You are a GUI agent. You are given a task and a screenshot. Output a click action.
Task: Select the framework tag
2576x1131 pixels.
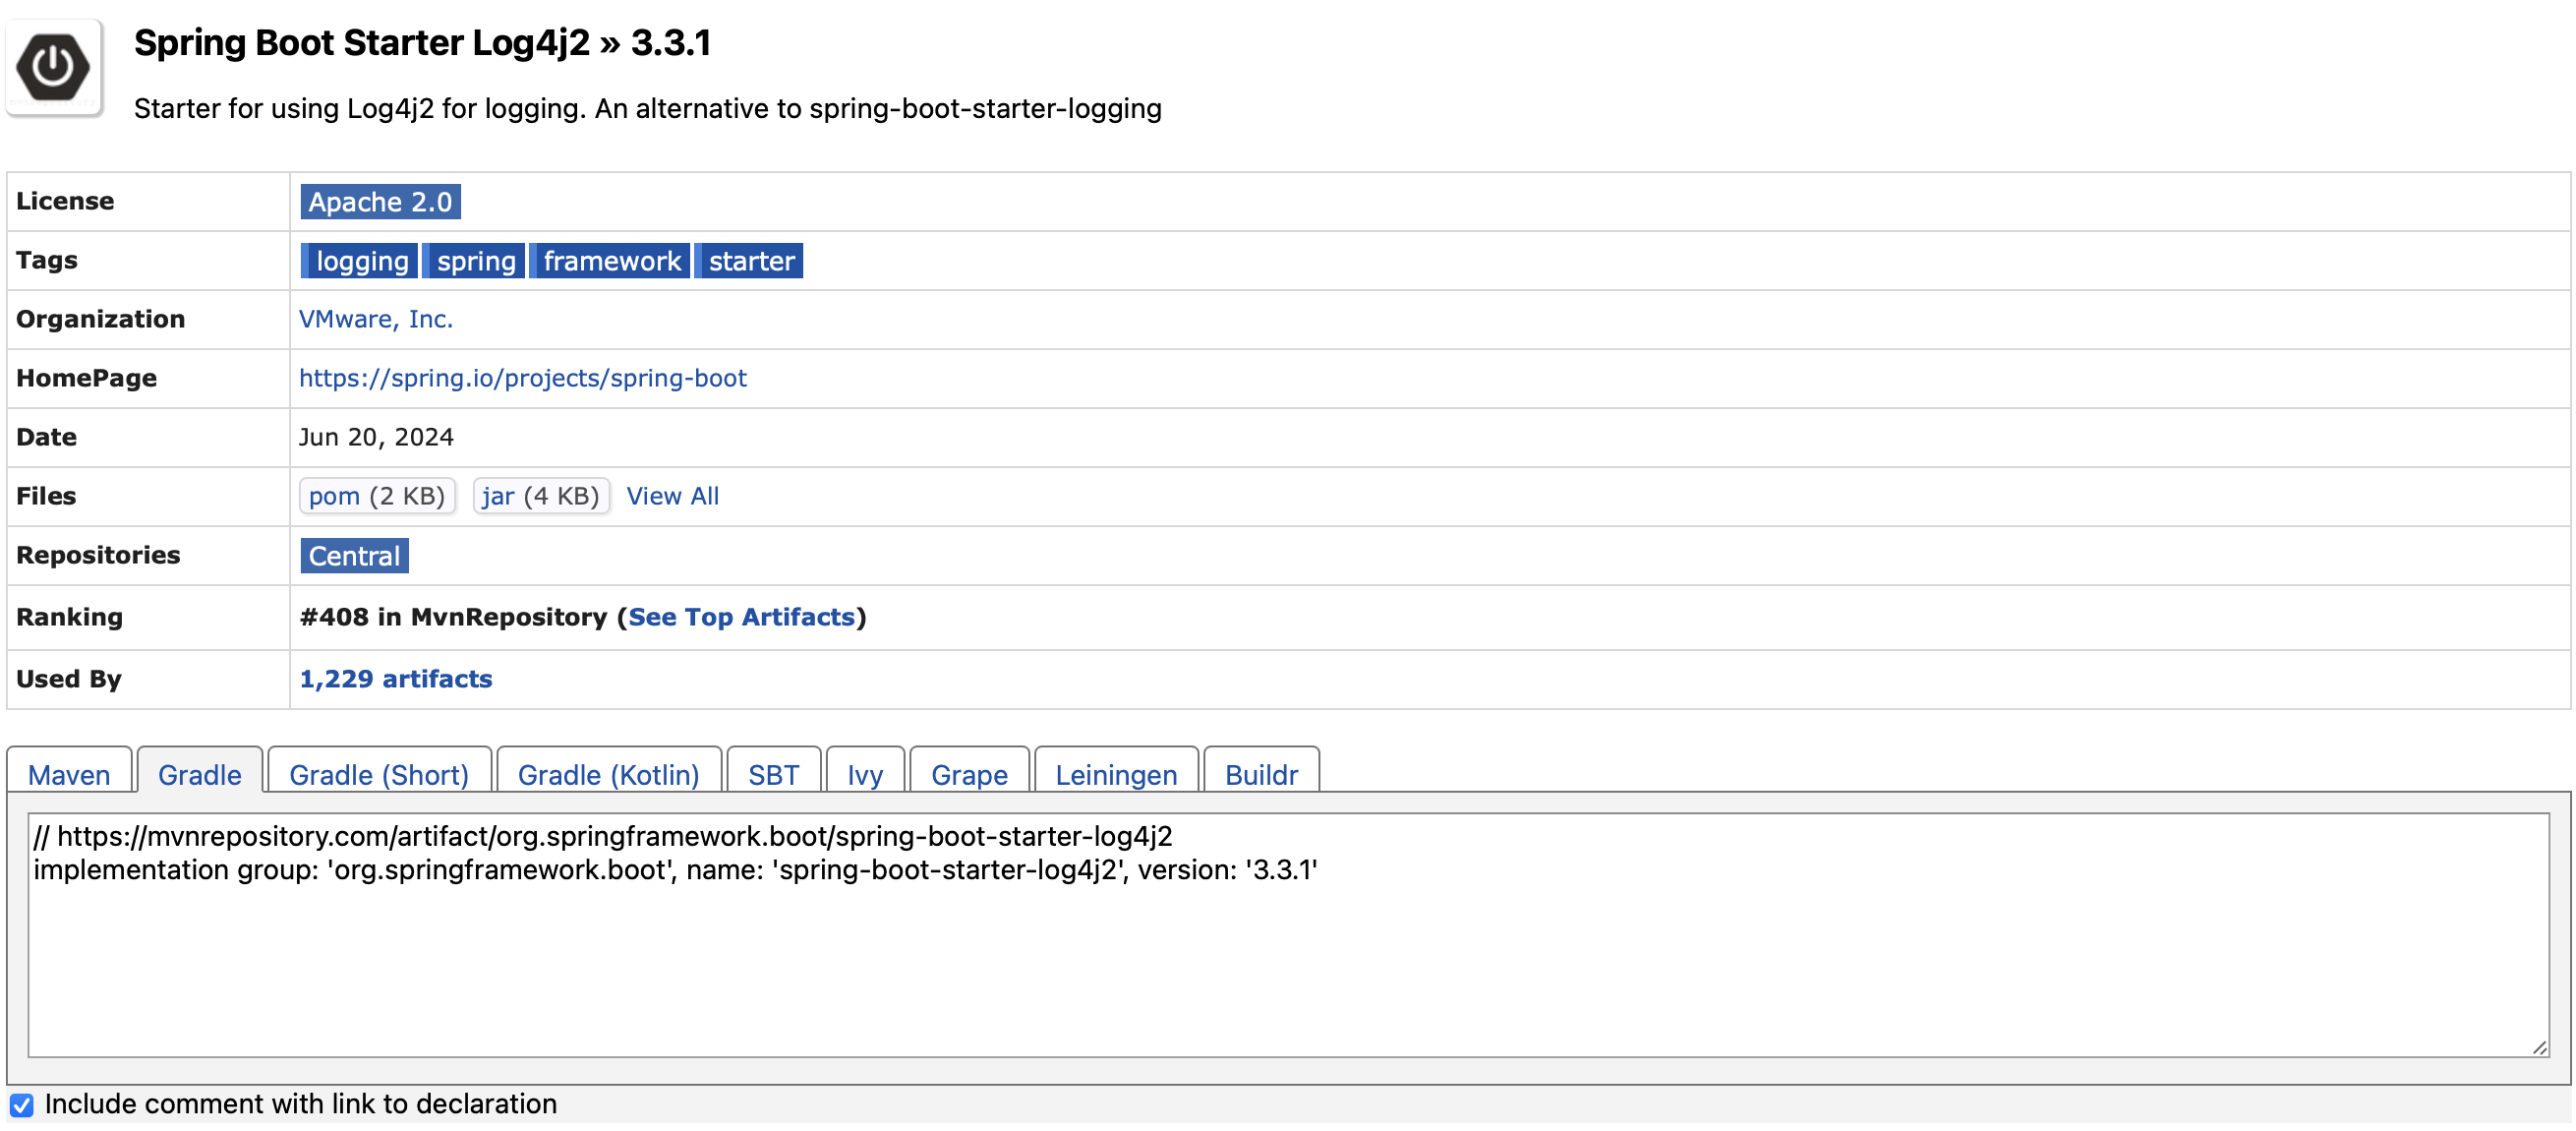[610, 261]
